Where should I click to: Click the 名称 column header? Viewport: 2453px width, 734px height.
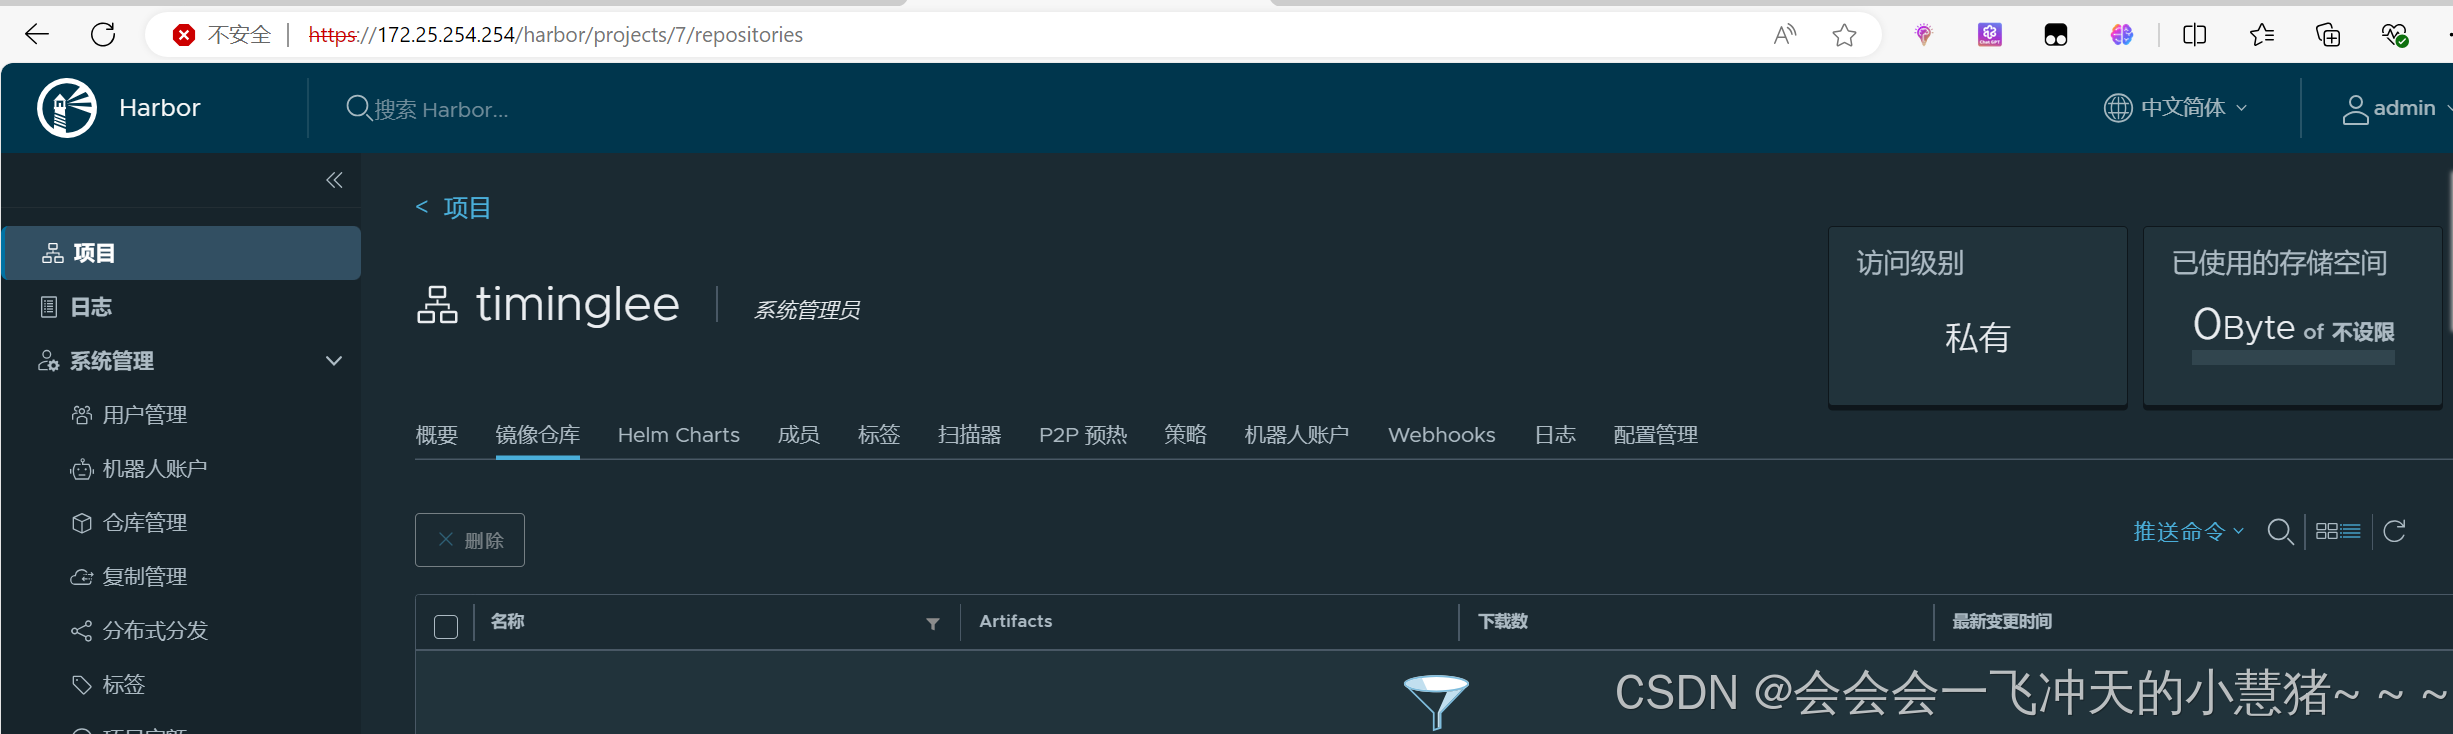point(508,622)
